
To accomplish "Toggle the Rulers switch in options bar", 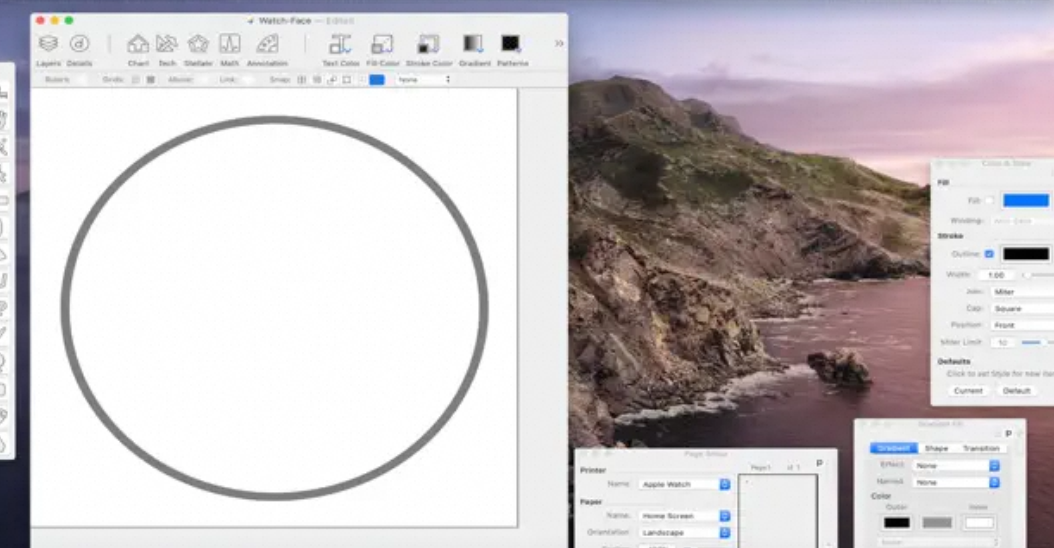I will point(81,79).
